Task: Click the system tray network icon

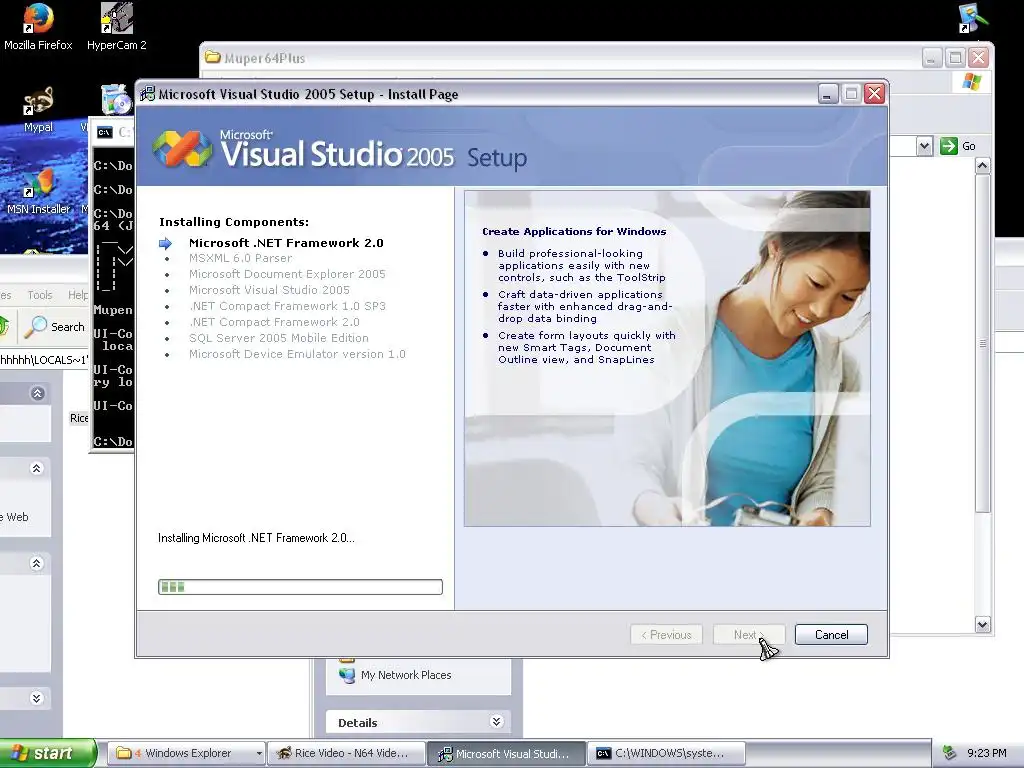Action: (x=949, y=753)
